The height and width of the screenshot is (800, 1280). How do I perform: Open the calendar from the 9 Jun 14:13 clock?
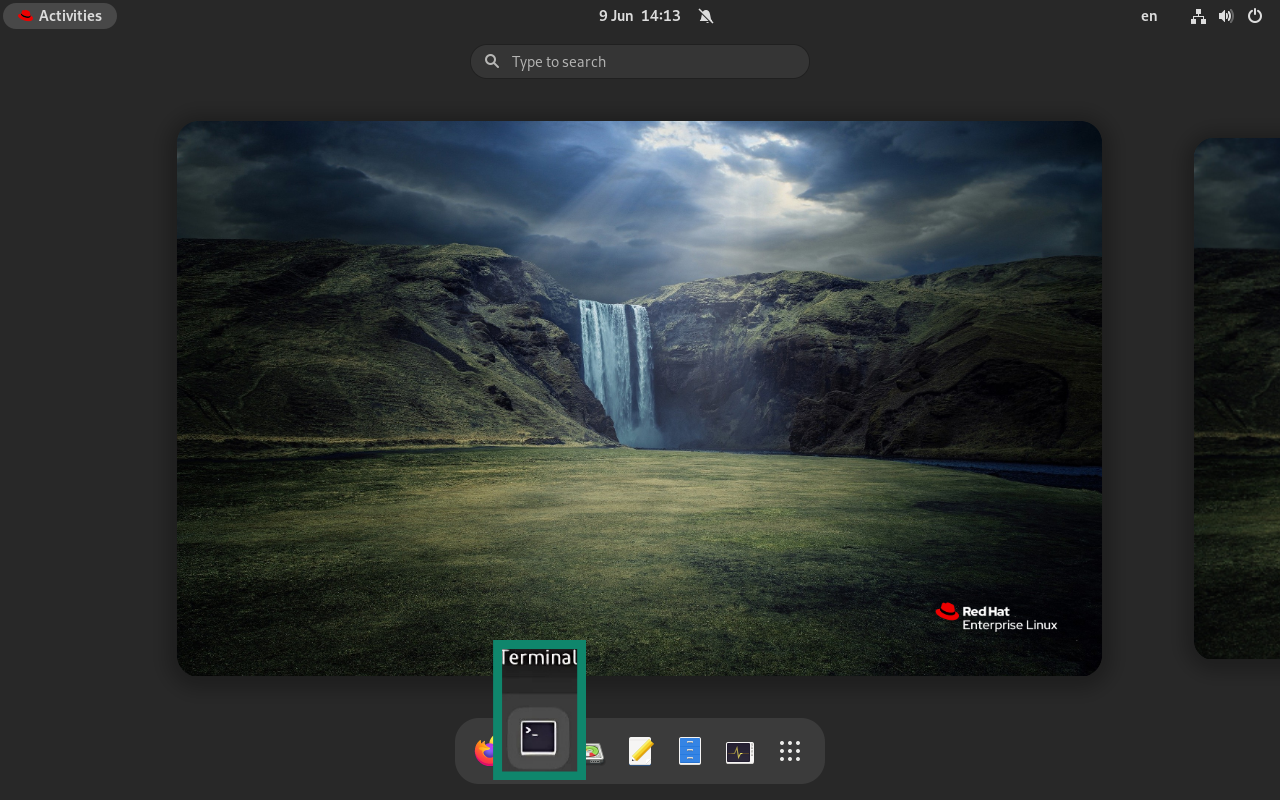click(x=639, y=16)
